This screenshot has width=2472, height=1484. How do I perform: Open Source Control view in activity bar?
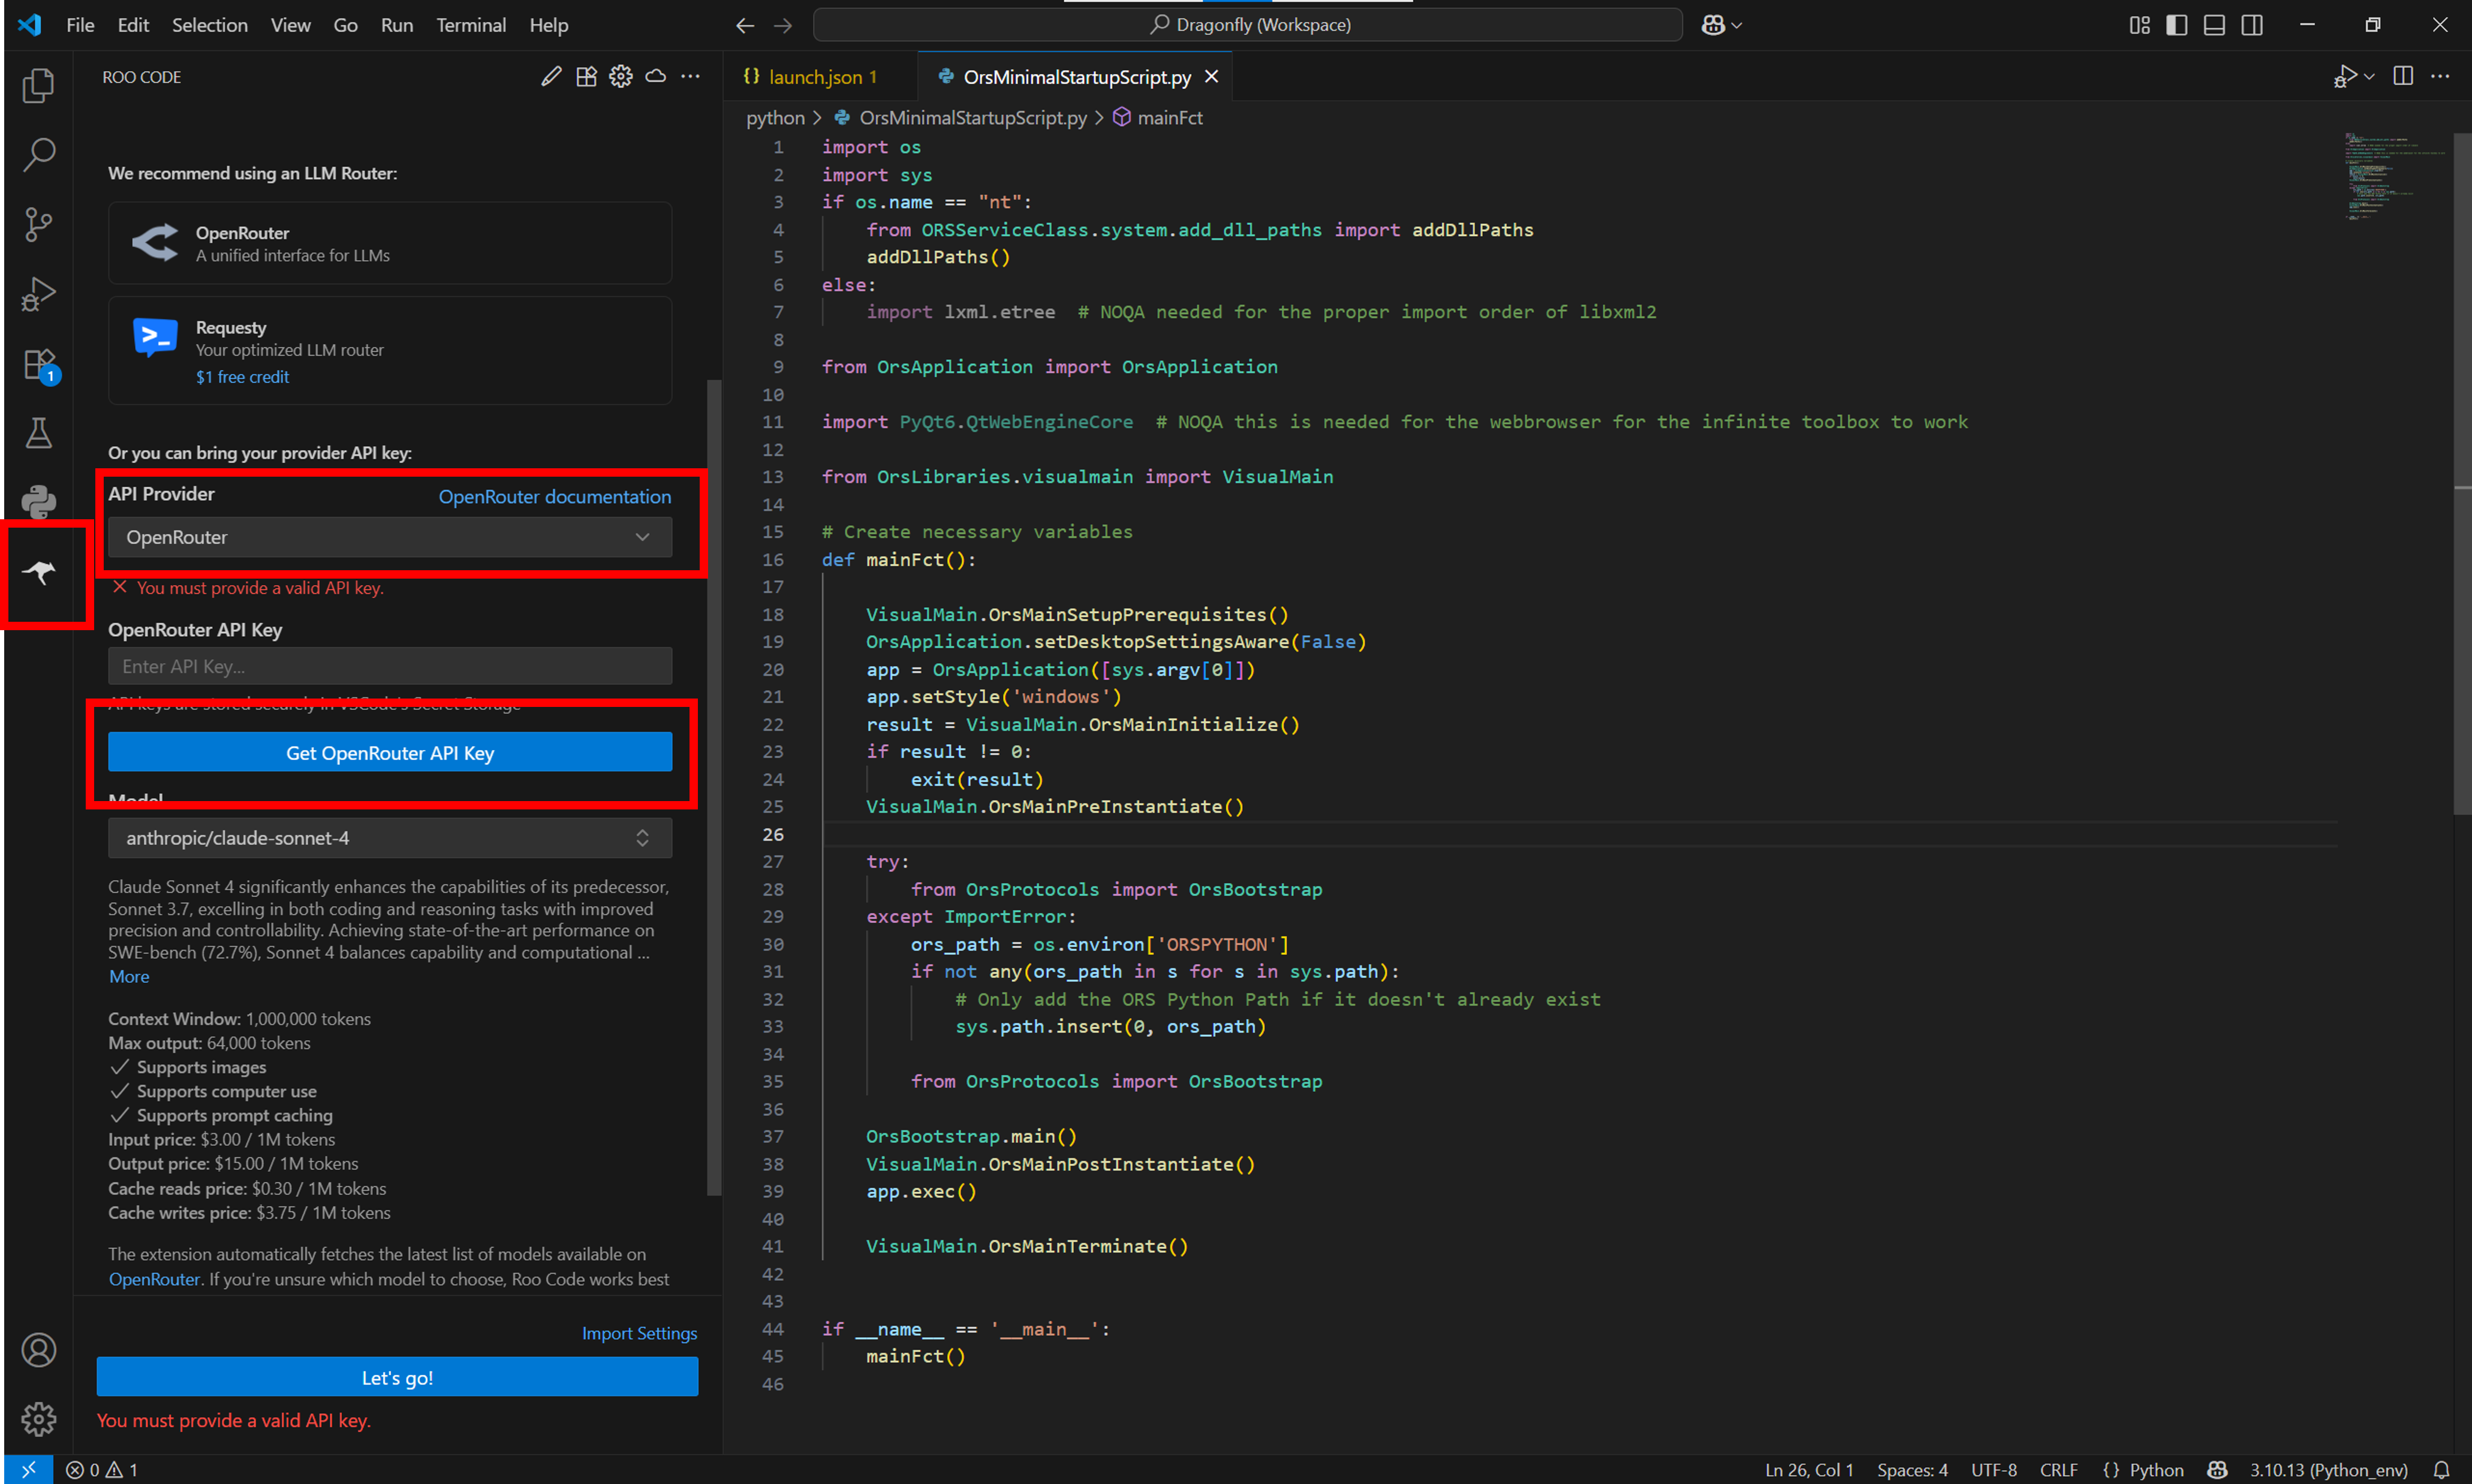pos(39,224)
